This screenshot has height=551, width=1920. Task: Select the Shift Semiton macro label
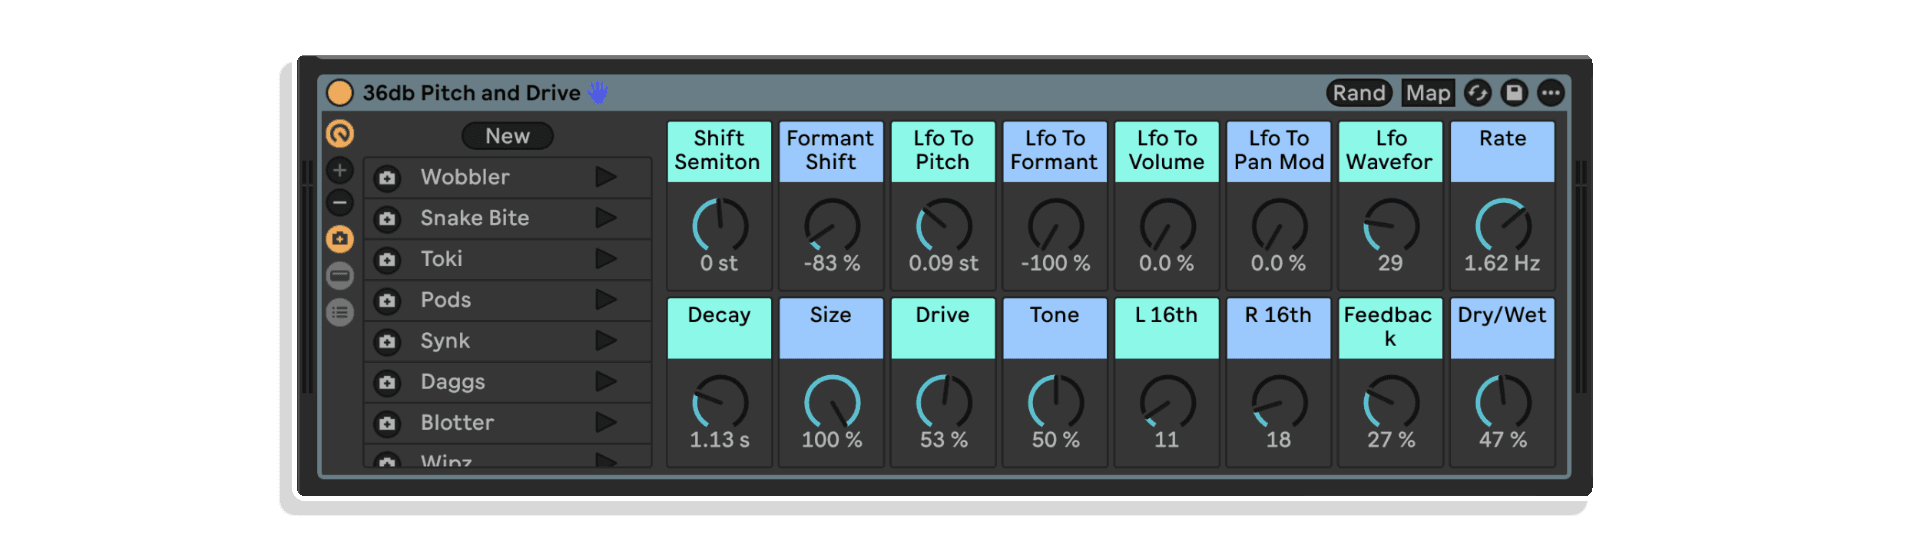pyautogui.click(x=719, y=151)
